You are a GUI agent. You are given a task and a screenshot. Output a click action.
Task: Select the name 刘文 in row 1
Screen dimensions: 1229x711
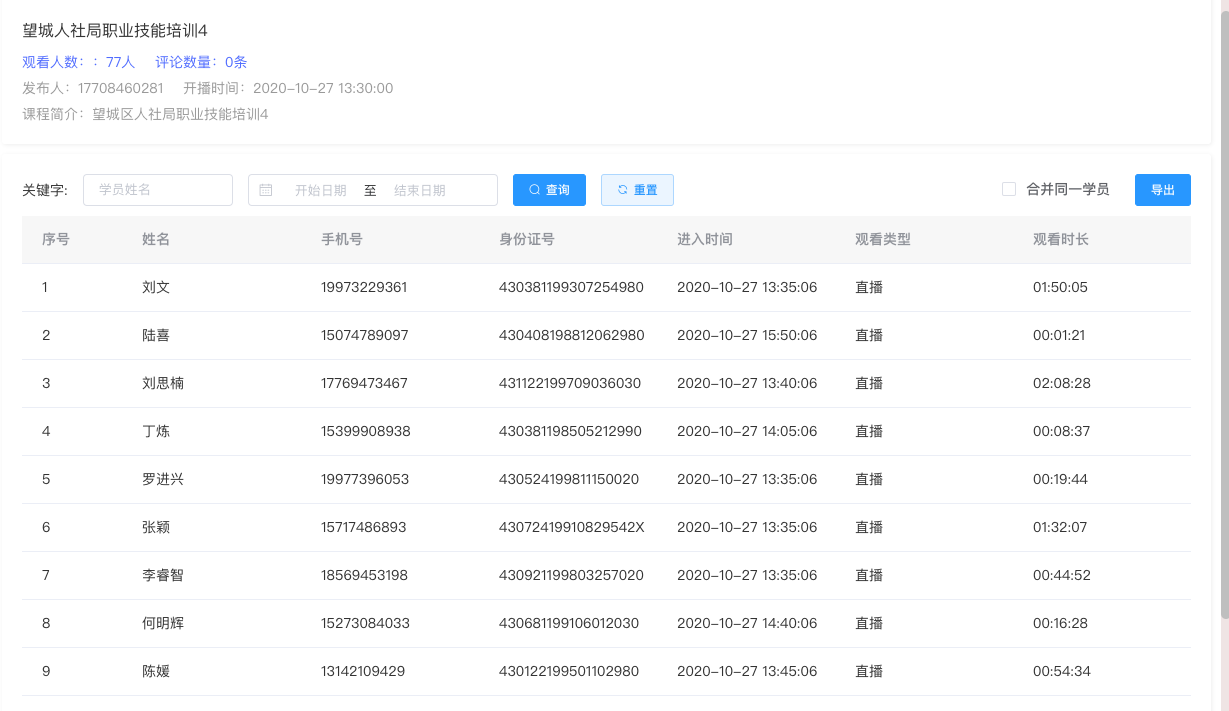click(156, 288)
